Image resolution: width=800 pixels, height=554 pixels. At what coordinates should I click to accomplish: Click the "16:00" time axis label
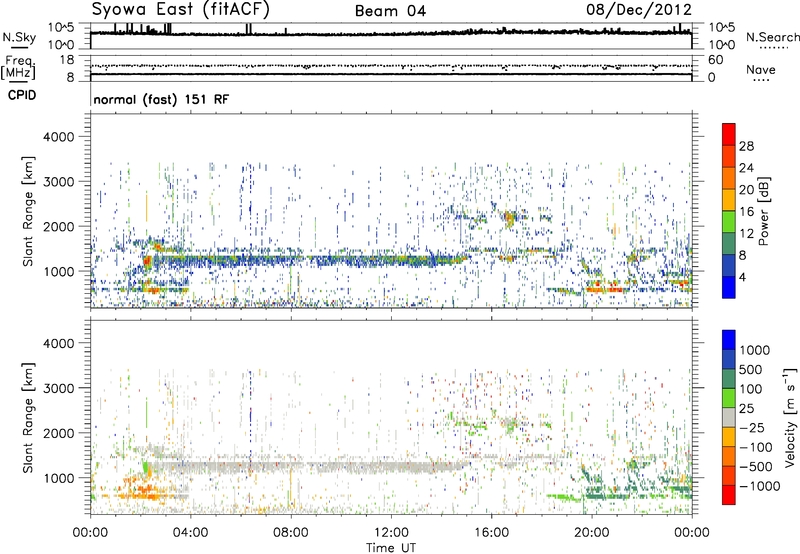(491, 533)
